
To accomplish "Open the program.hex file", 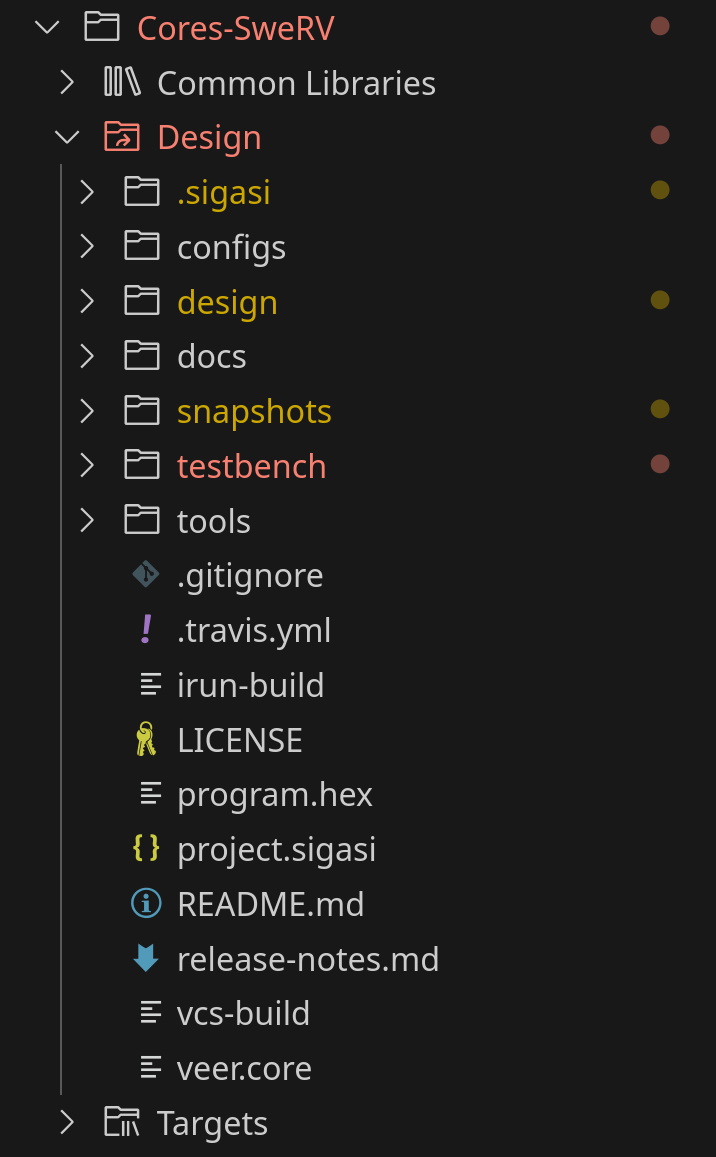I will 275,795.
